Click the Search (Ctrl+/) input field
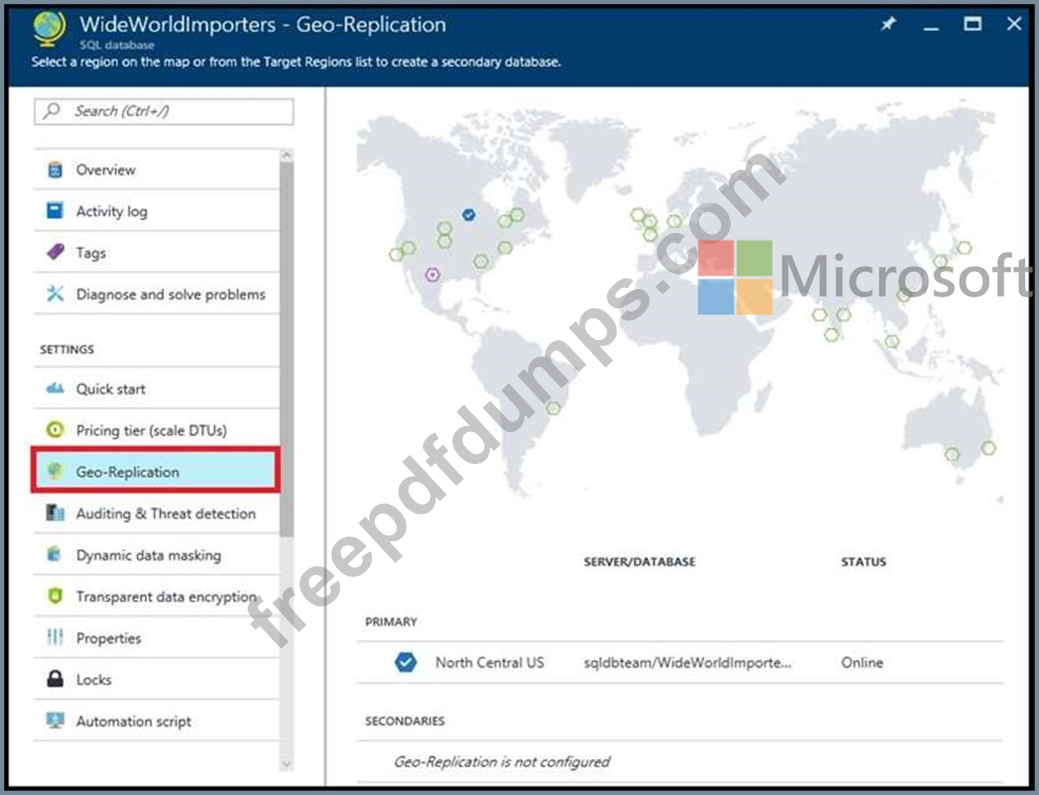Viewport: 1039px width, 795px height. pyautogui.click(x=164, y=111)
